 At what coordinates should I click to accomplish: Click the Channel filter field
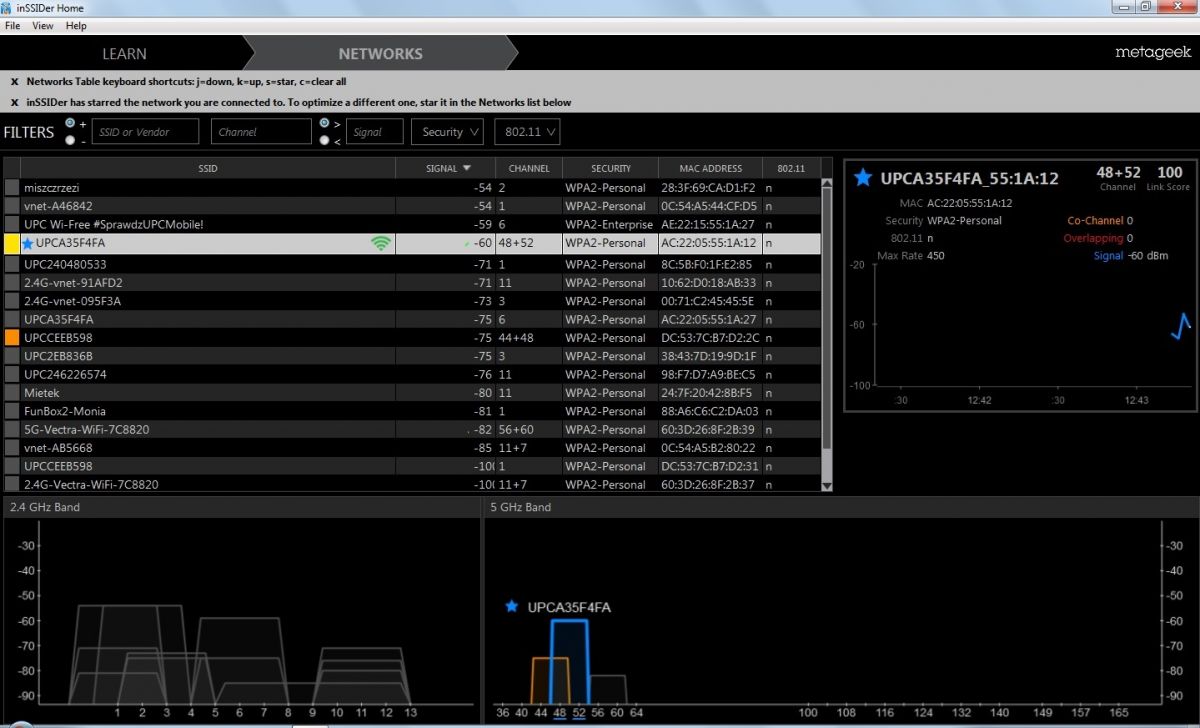[262, 132]
